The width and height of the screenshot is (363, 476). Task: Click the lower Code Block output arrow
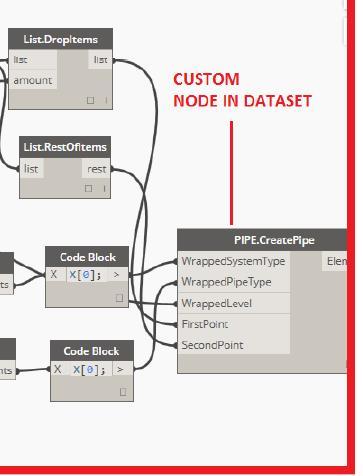coord(121,369)
